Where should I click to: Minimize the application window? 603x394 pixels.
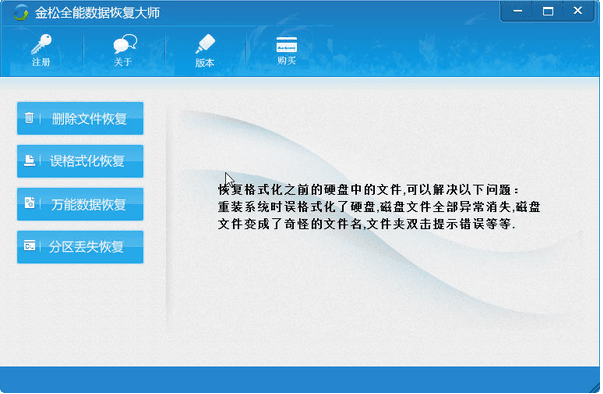pyautogui.click(x=518, y=11)
